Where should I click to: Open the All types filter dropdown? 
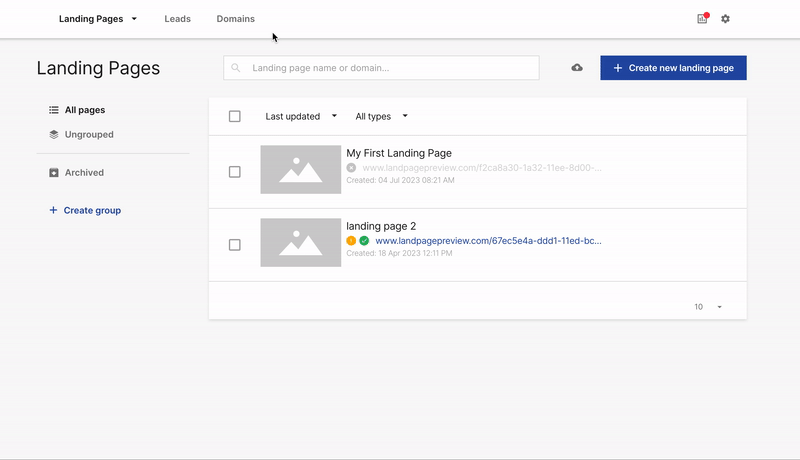[382, 116]
